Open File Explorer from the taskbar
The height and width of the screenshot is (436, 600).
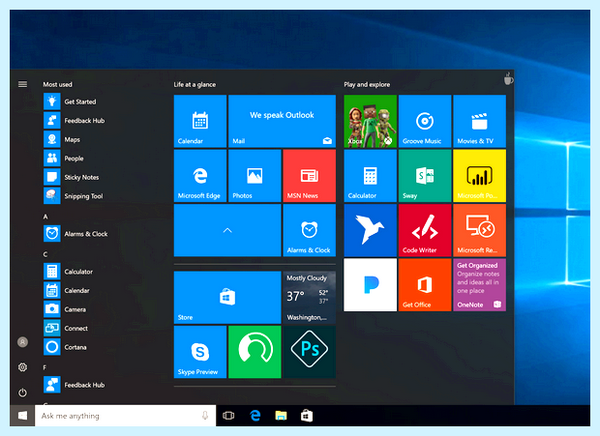click(x=281, y=416)
